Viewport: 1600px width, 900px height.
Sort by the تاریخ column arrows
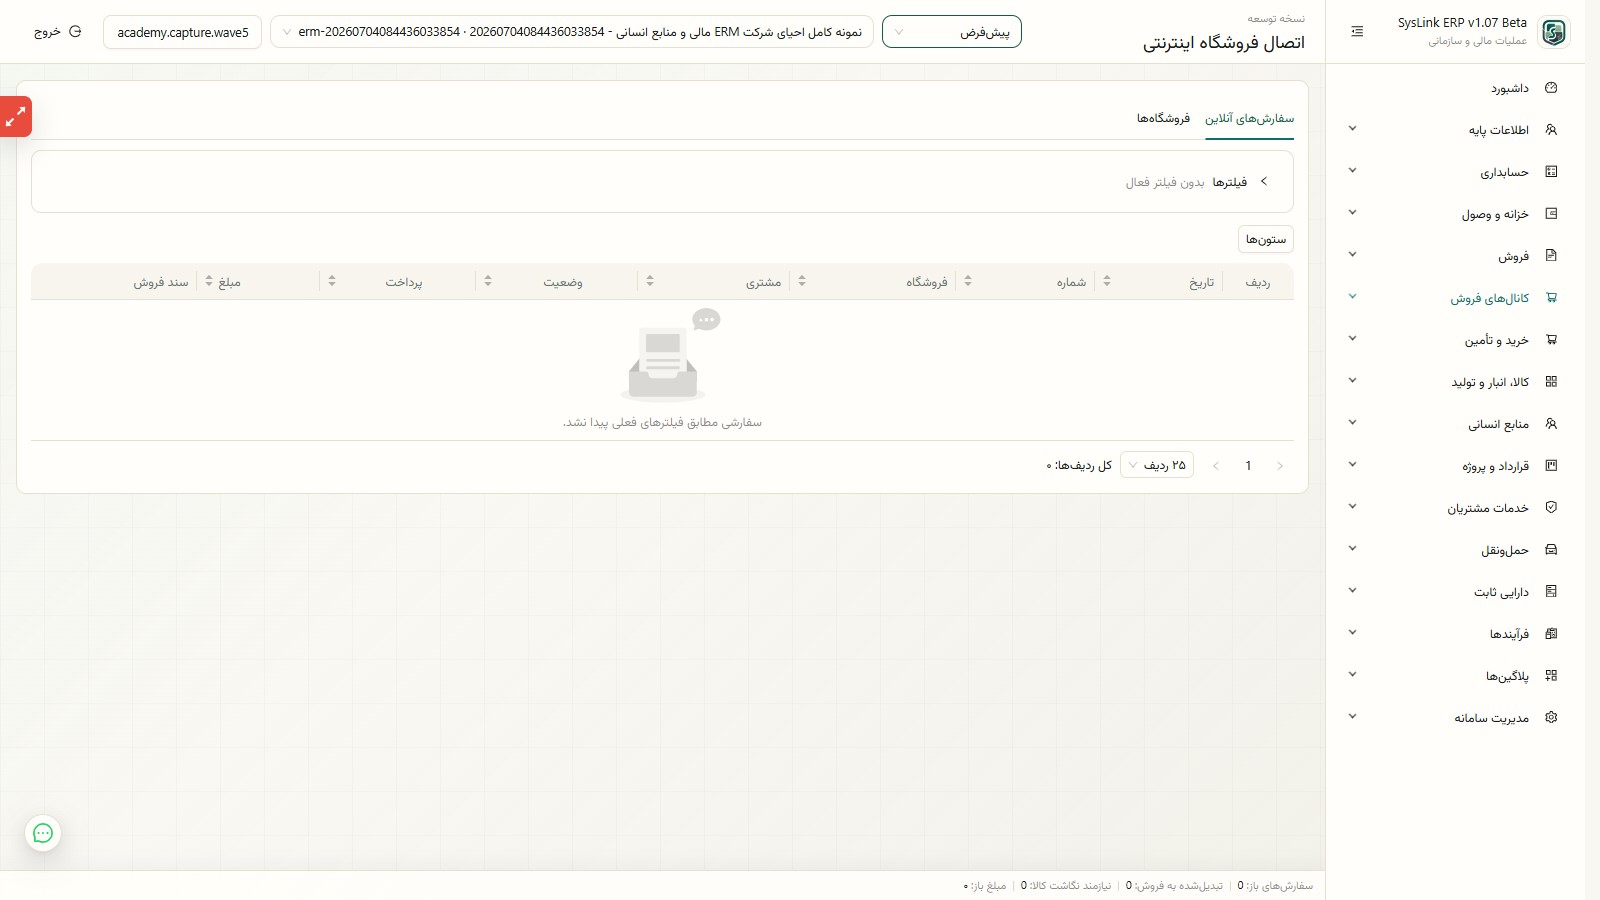click(x=1107, y=282)
